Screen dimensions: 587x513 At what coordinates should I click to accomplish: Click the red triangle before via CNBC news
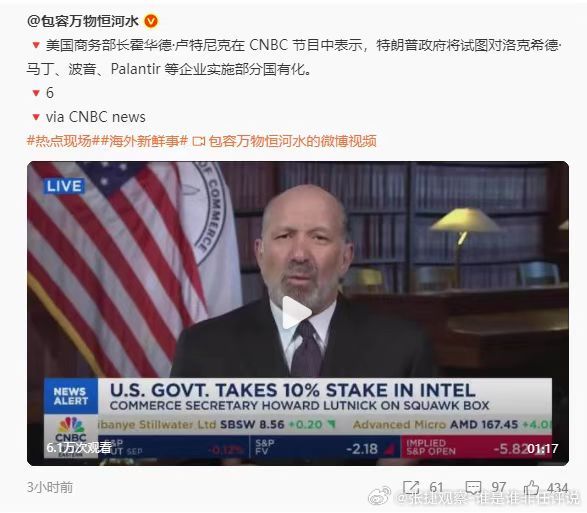coord(36,117)
